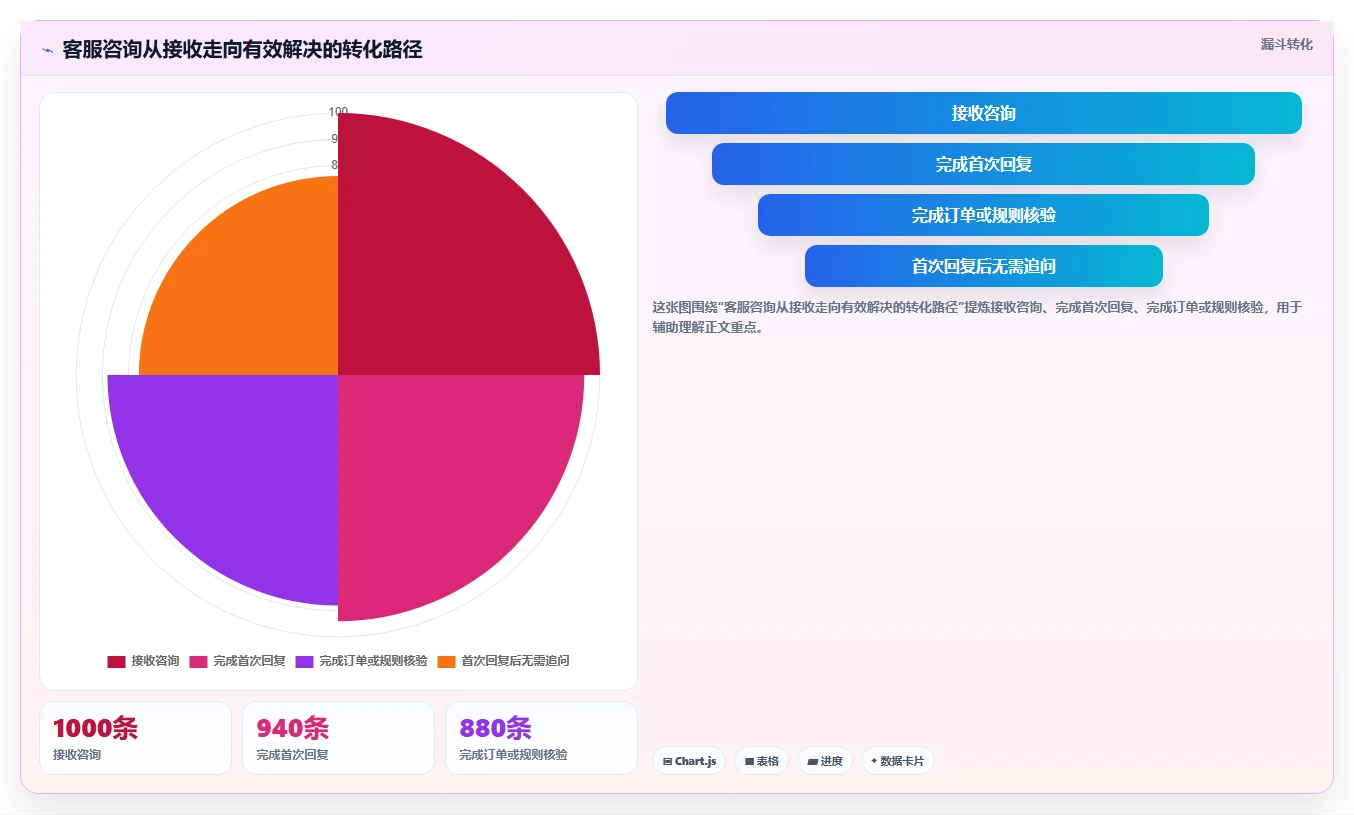Screen dimensions: 1354x815
Task: Click the description paragraph under the funnel
Action: [977, 317]
